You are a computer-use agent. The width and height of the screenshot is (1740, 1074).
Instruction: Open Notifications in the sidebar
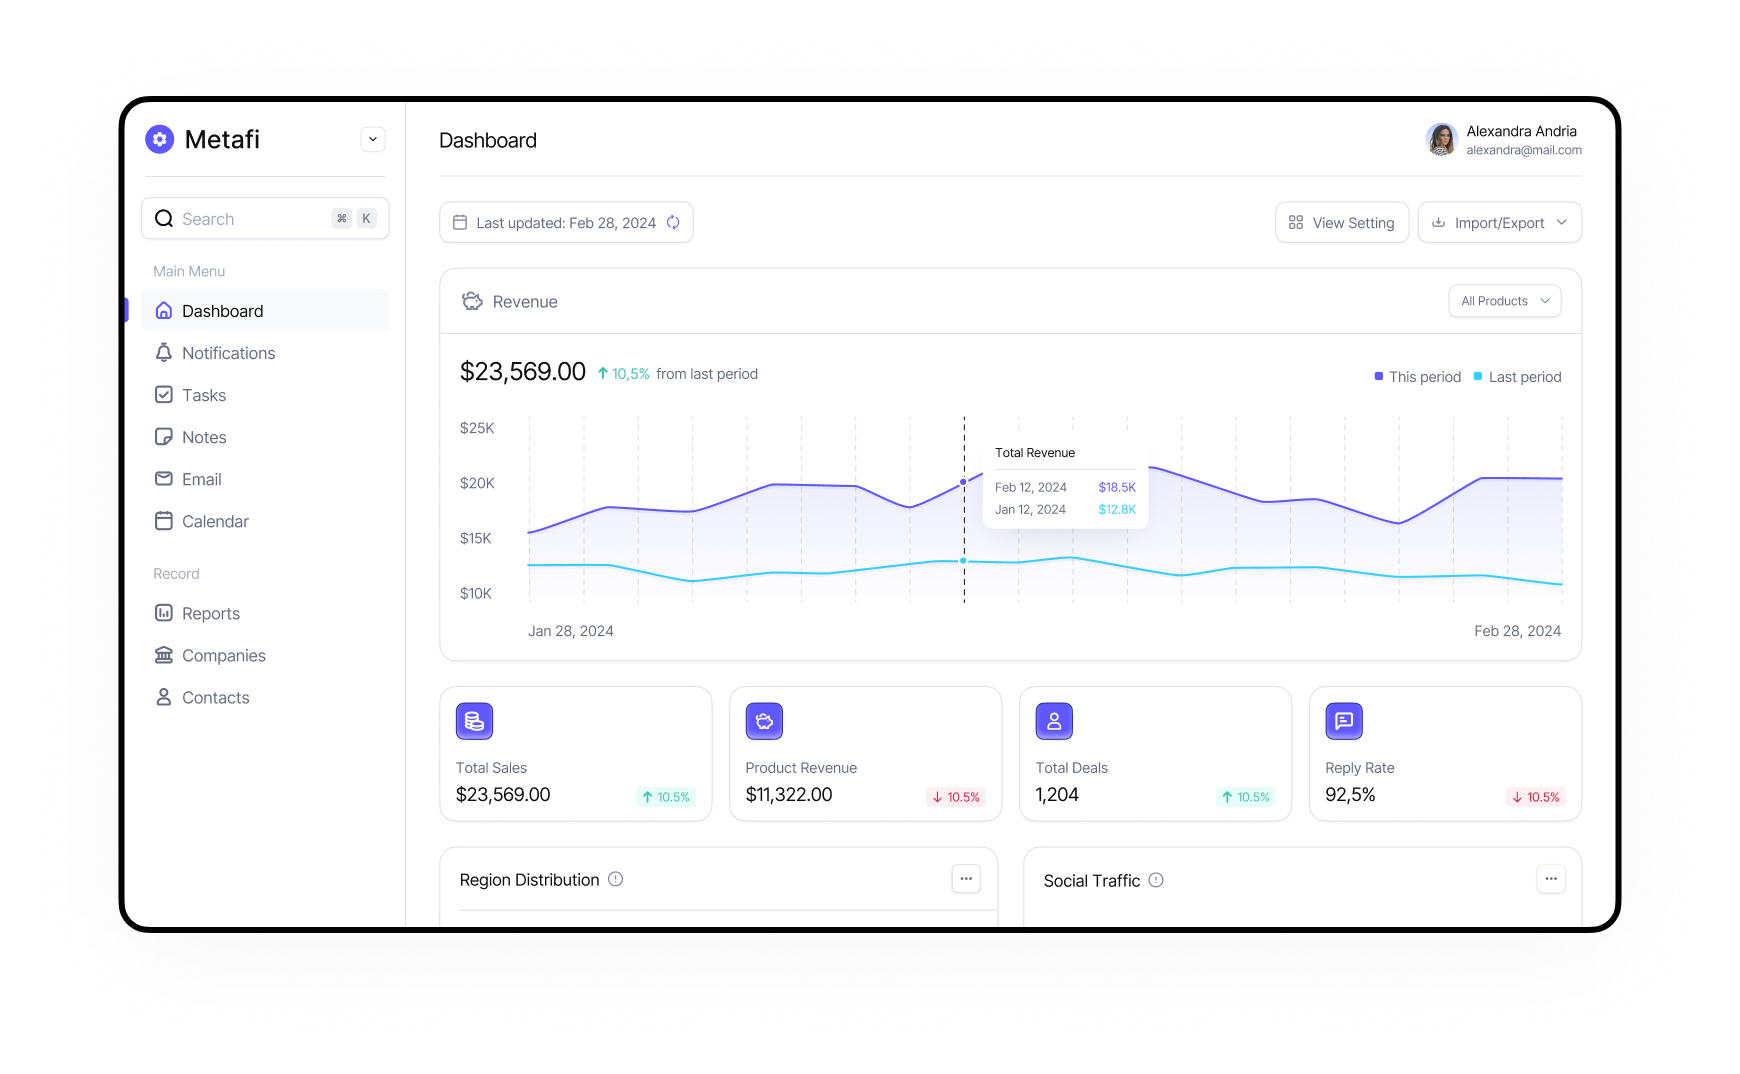[x=228, y=353]
